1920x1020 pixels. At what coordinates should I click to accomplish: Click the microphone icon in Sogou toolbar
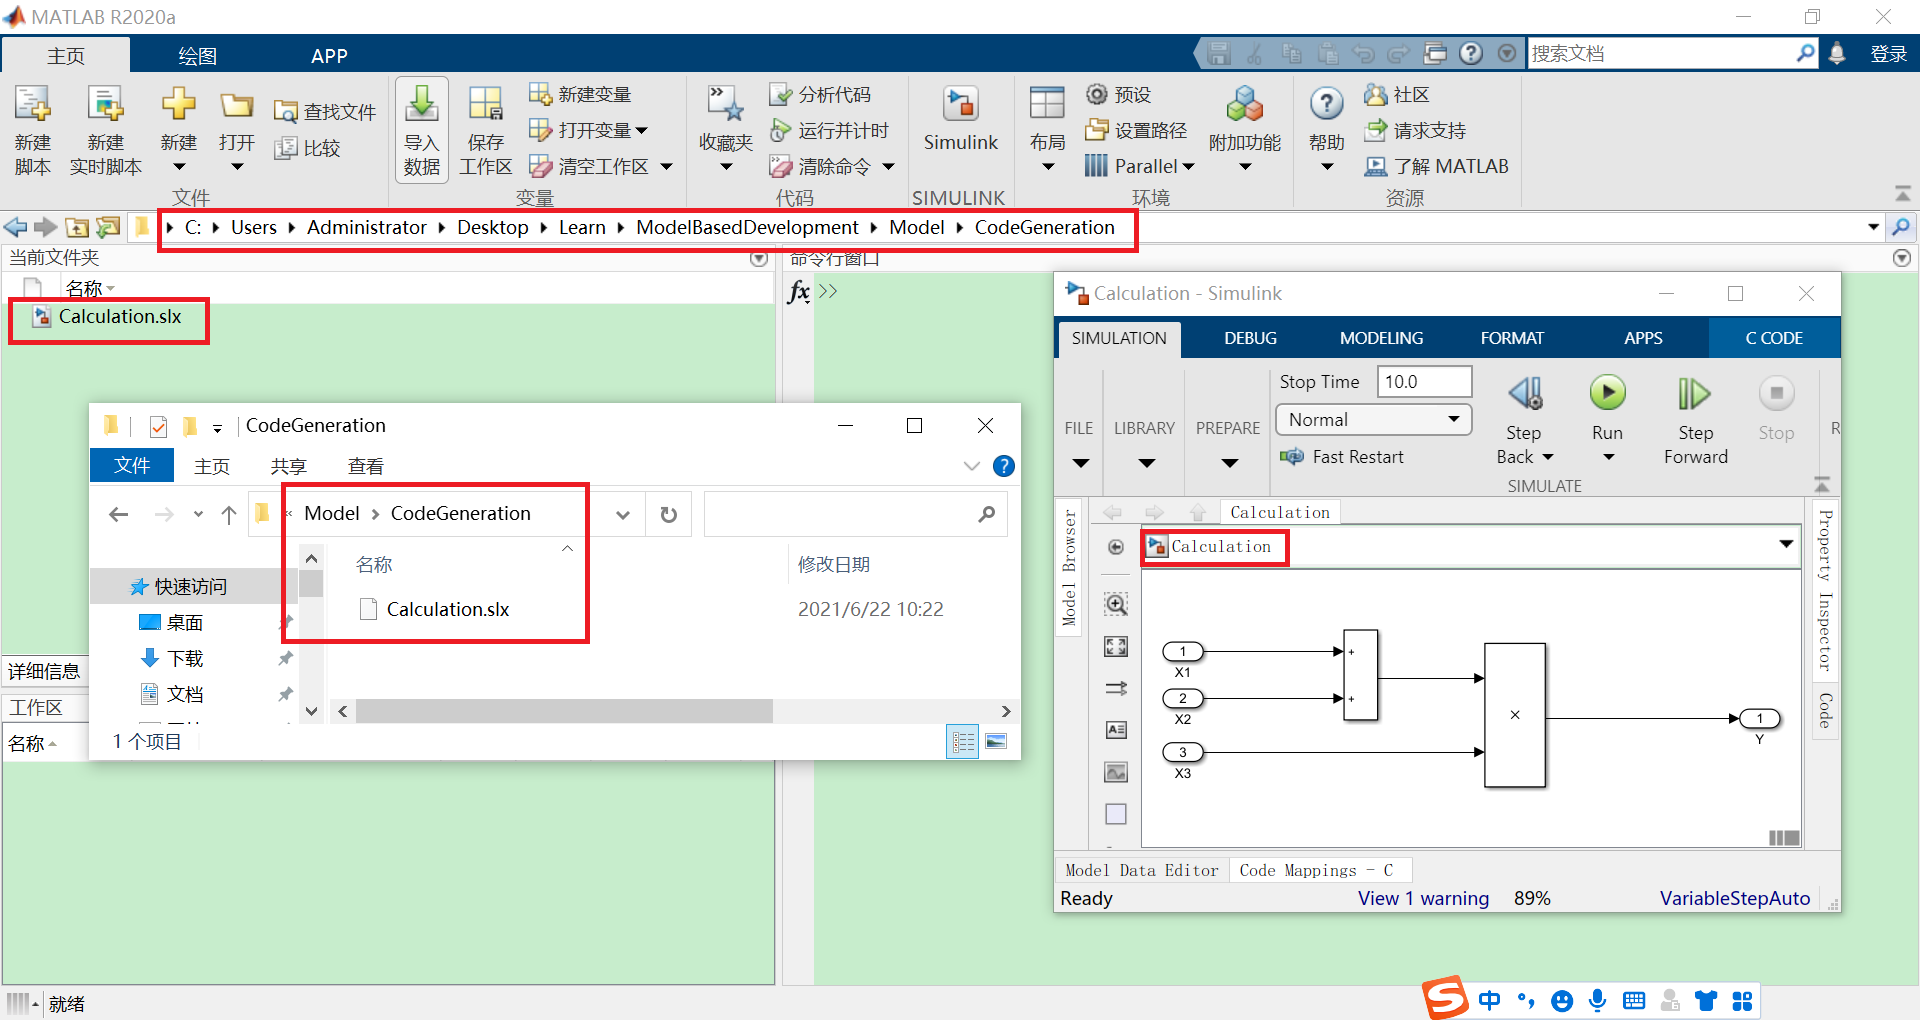click(x=1598, y=1000)
